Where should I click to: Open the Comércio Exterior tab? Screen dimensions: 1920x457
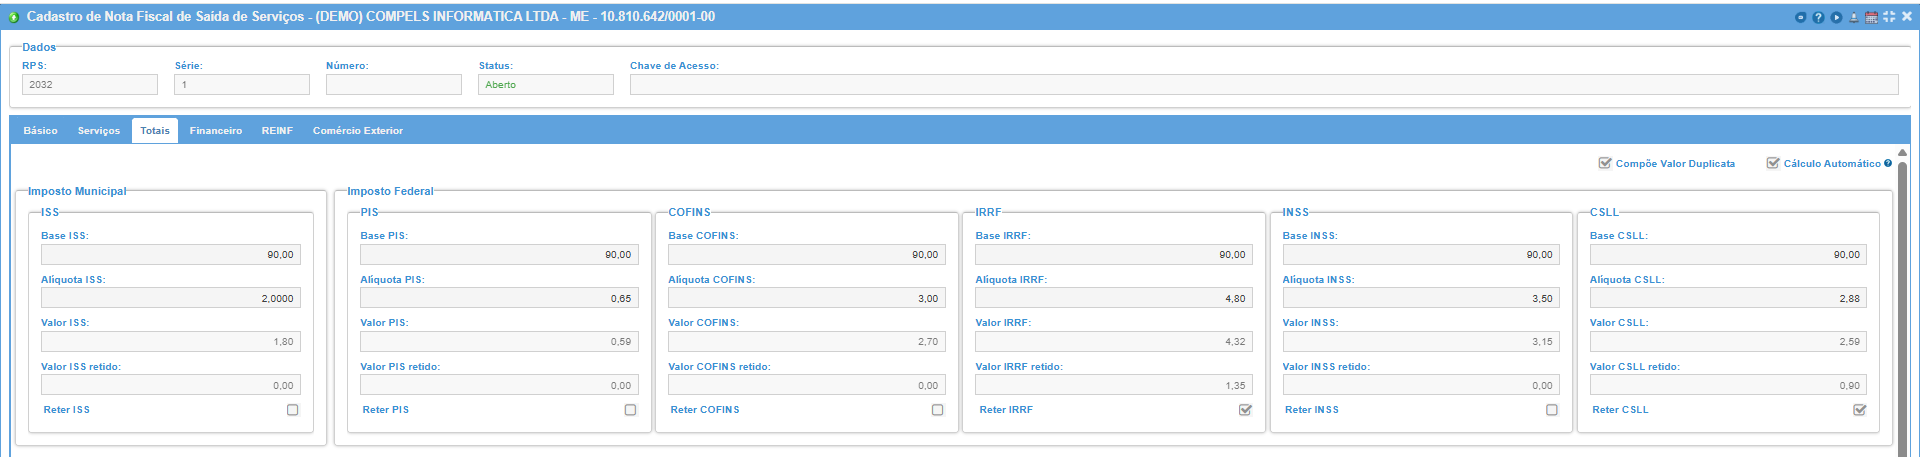click(358, 131)
